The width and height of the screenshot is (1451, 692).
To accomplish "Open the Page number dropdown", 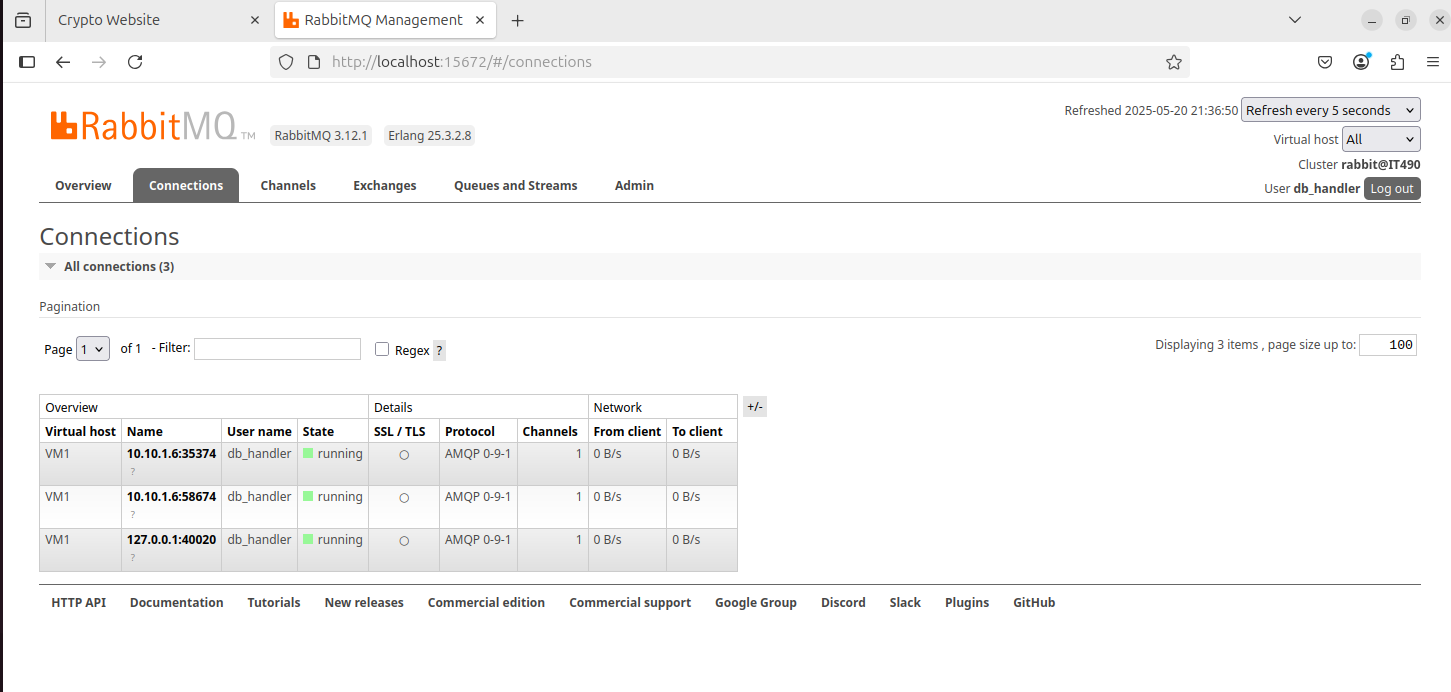I will (x=92, y=349).
